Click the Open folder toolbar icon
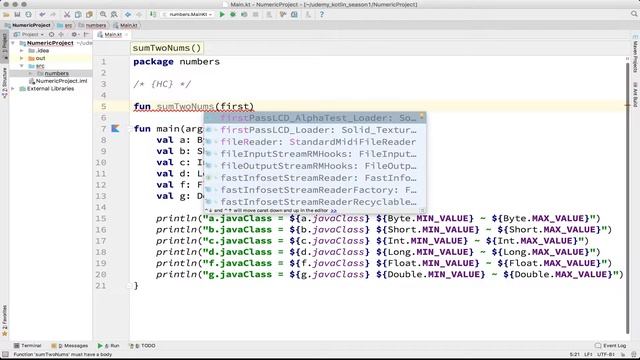The width and height of the screenshot is (640, 360). pos(6,14)
